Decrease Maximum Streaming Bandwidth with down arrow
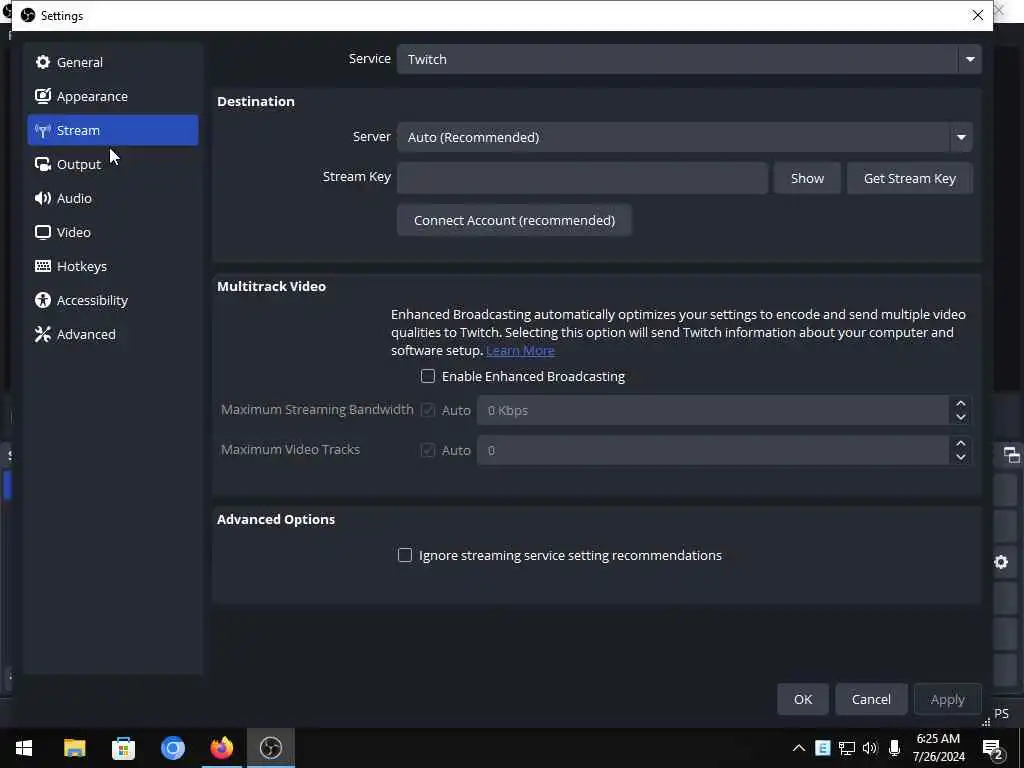Viewport: 1024px width, 768px height. (x=961, y=417)
